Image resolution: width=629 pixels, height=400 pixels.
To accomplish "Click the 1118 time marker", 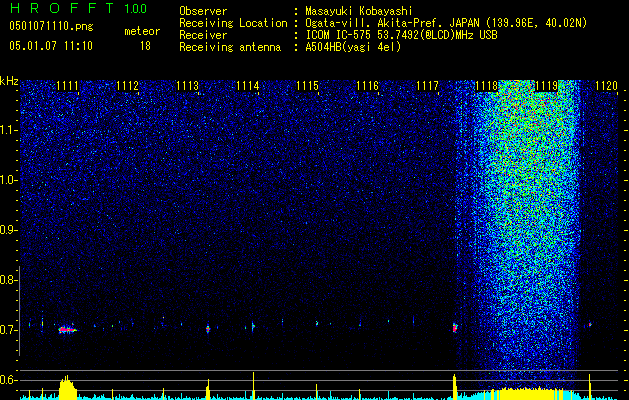I will click(487, 86).
